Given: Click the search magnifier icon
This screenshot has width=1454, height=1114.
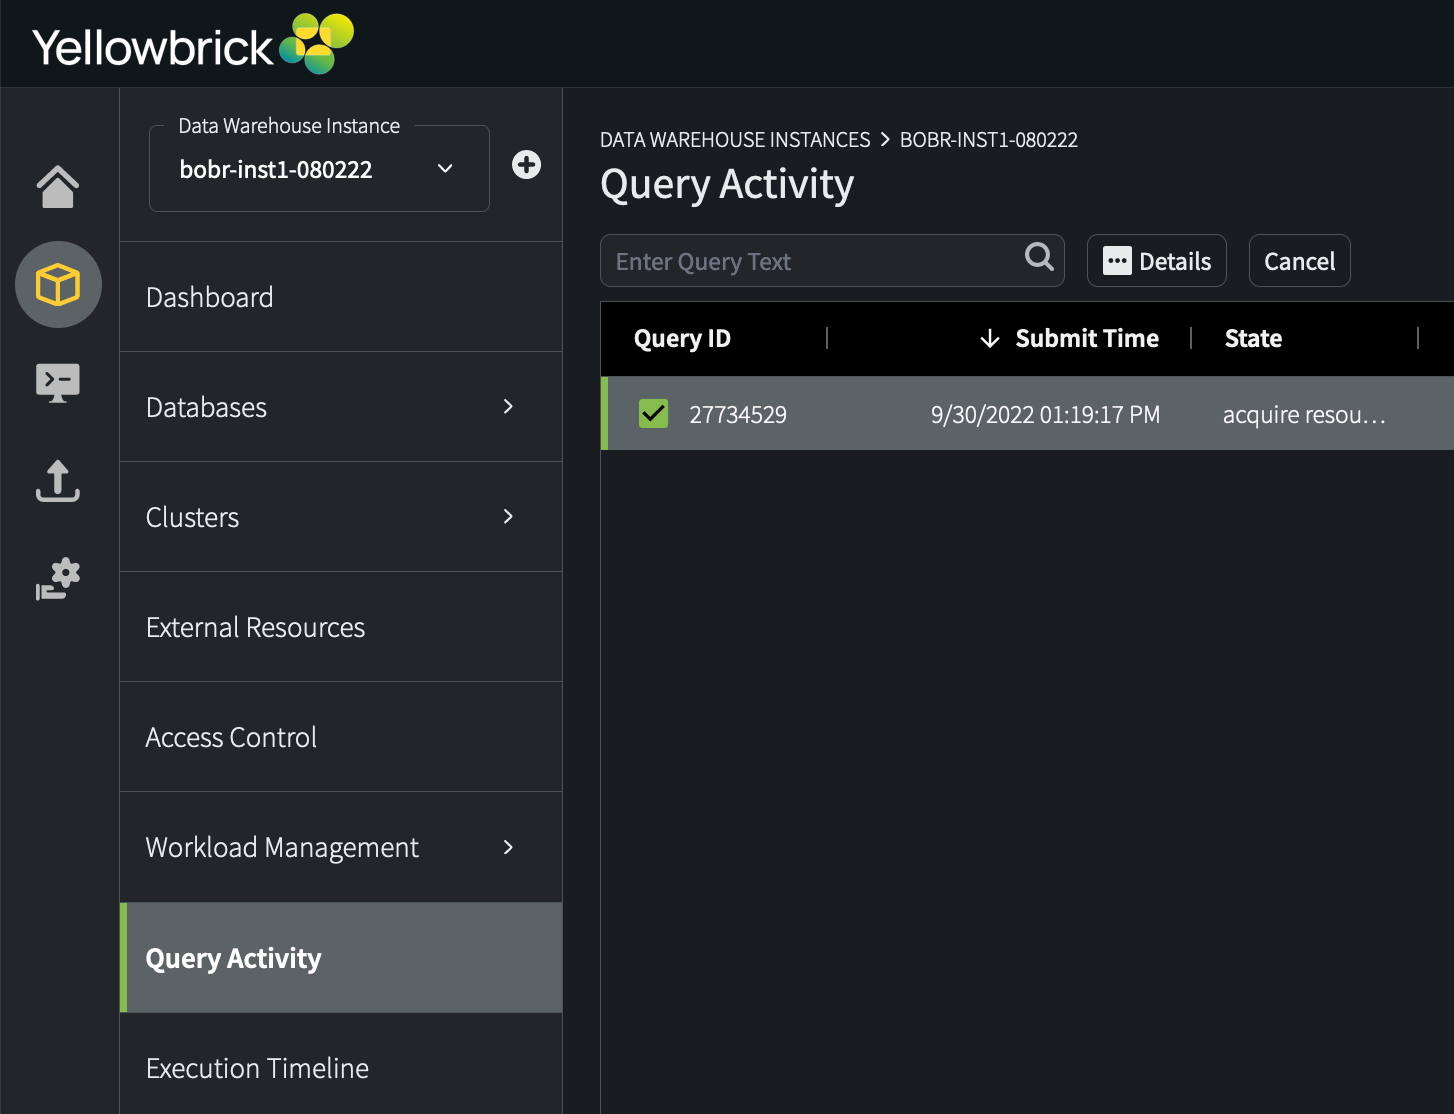Looking at the screenshot, I should pos(1039,258).
